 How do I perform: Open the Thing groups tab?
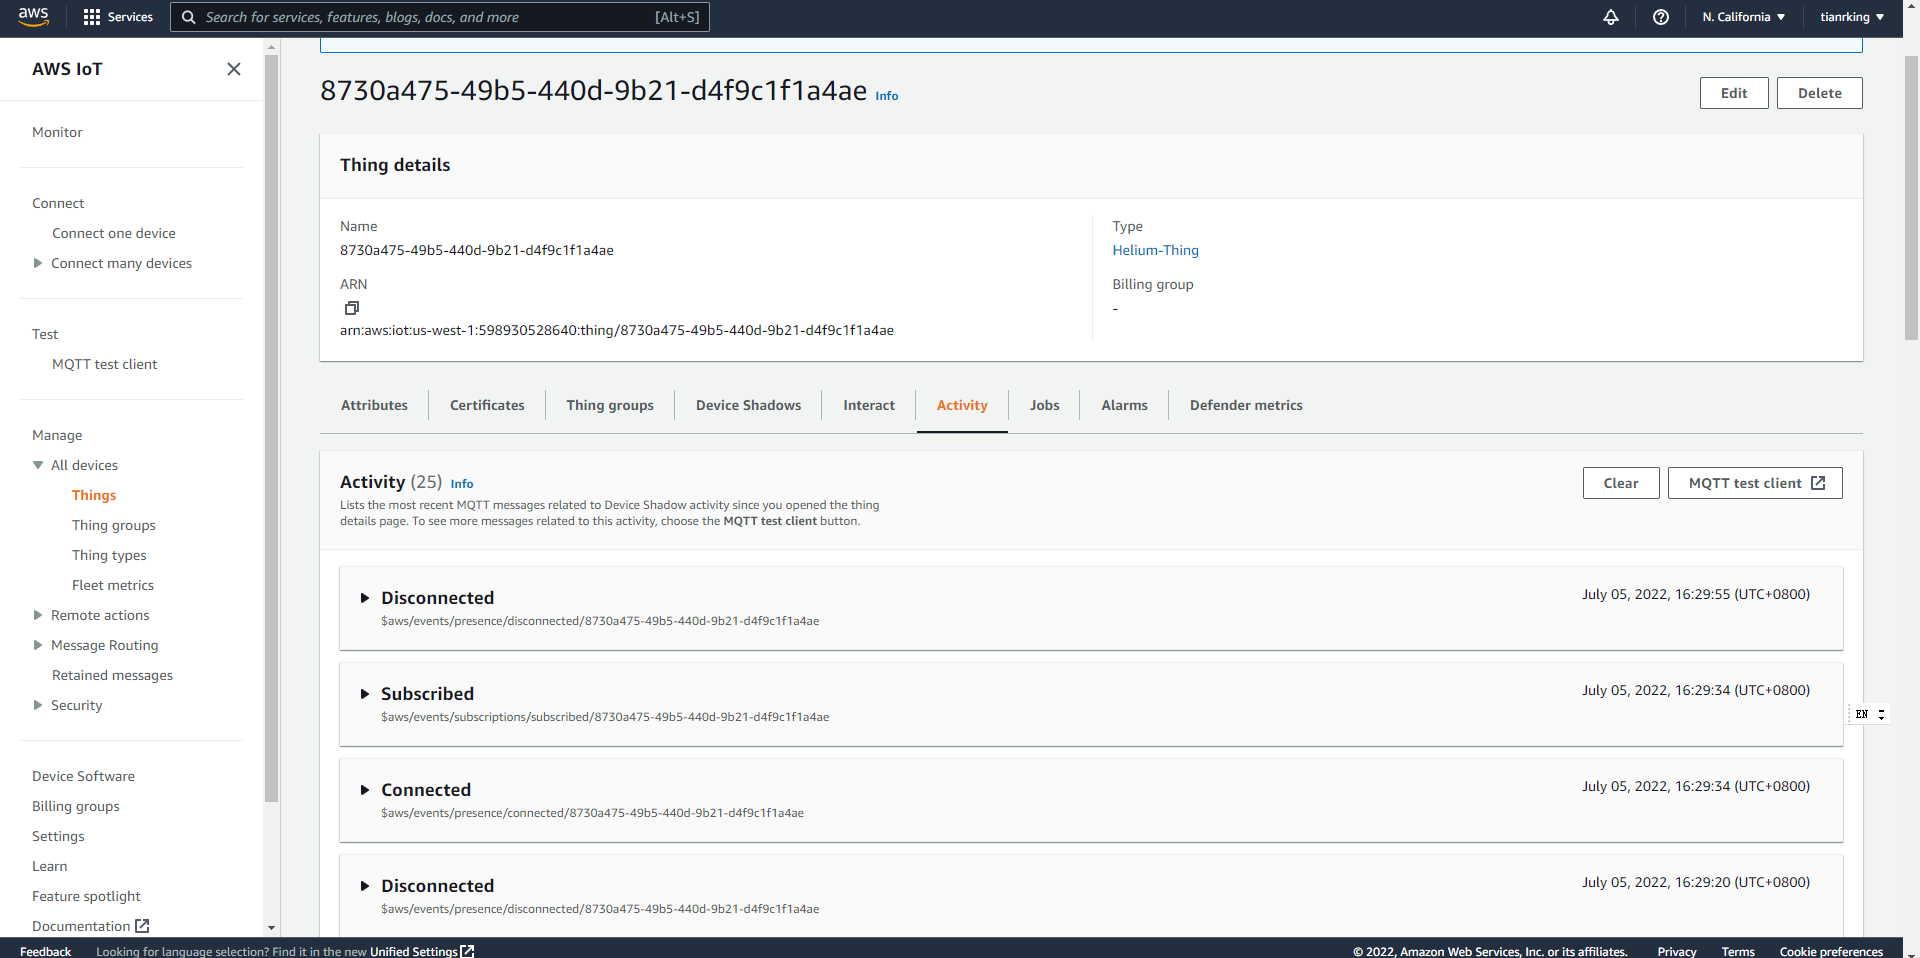(x=610, y=405)
